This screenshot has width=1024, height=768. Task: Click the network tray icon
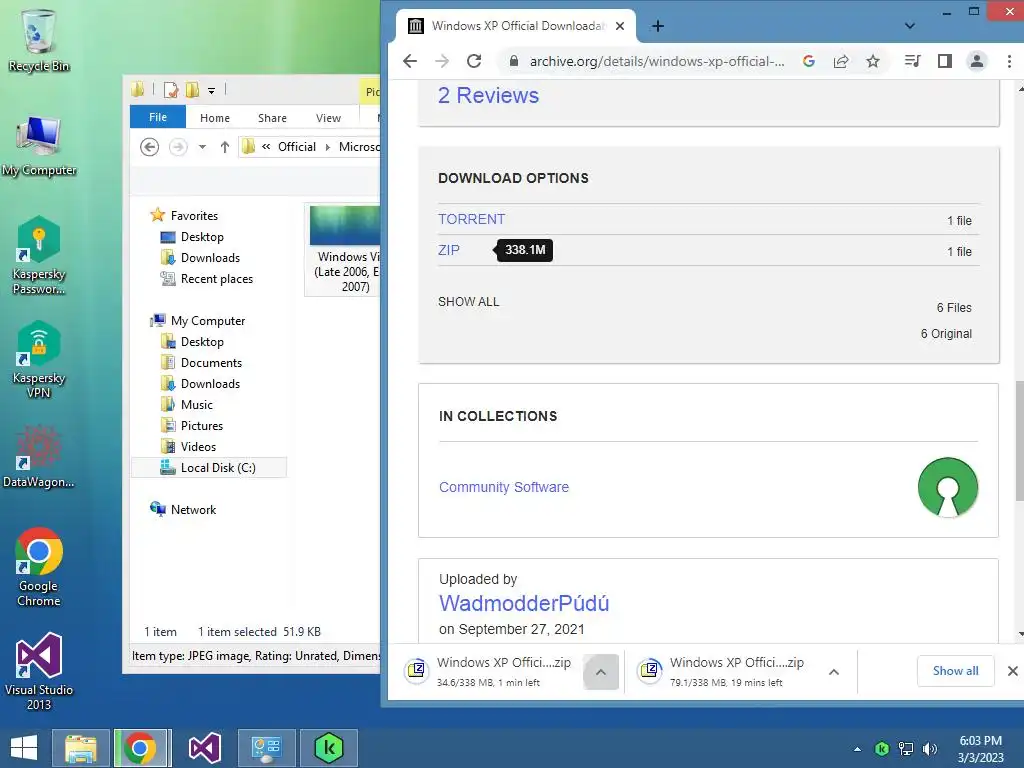906,749
